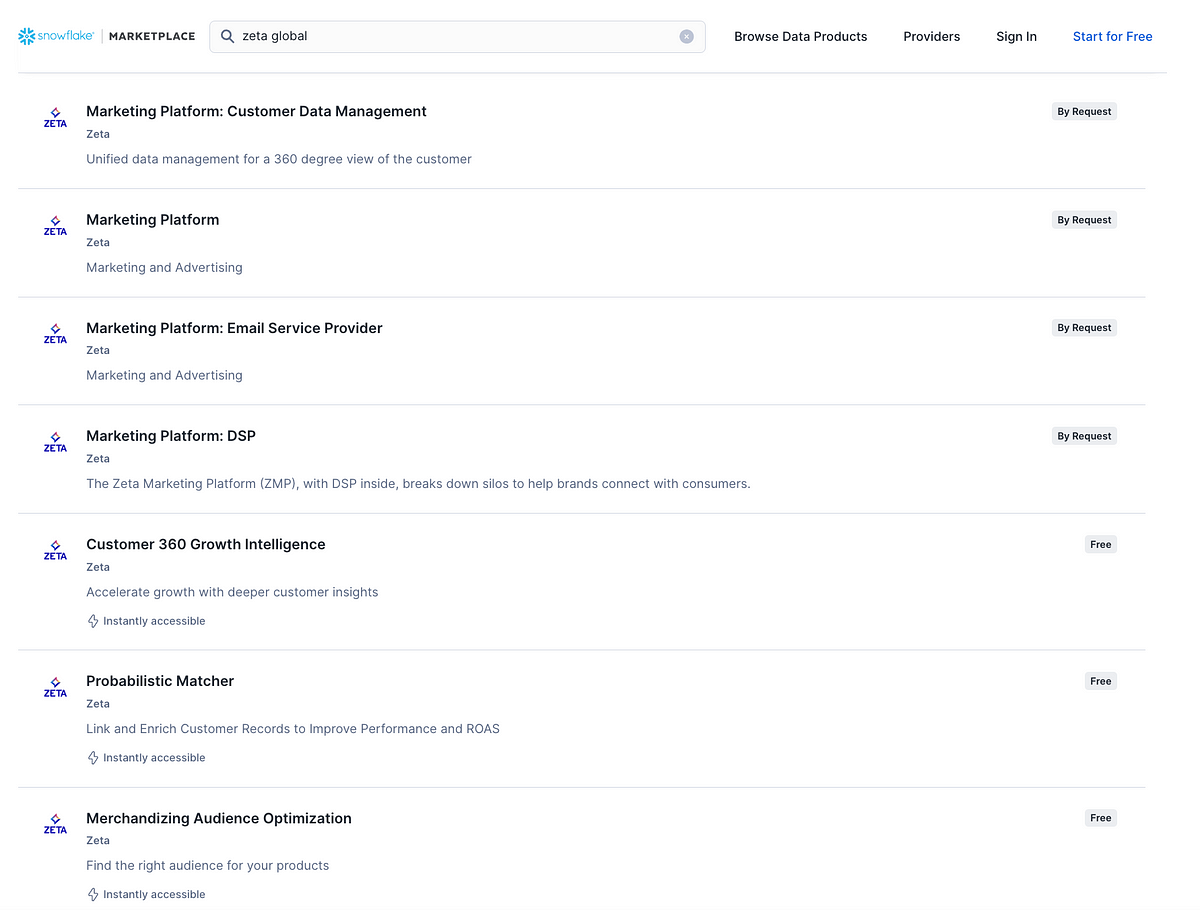The image size is (1200, 910).
Task: Click 'Accelerate growth with deeper customer insights'
Action: [x=232, y=592]
